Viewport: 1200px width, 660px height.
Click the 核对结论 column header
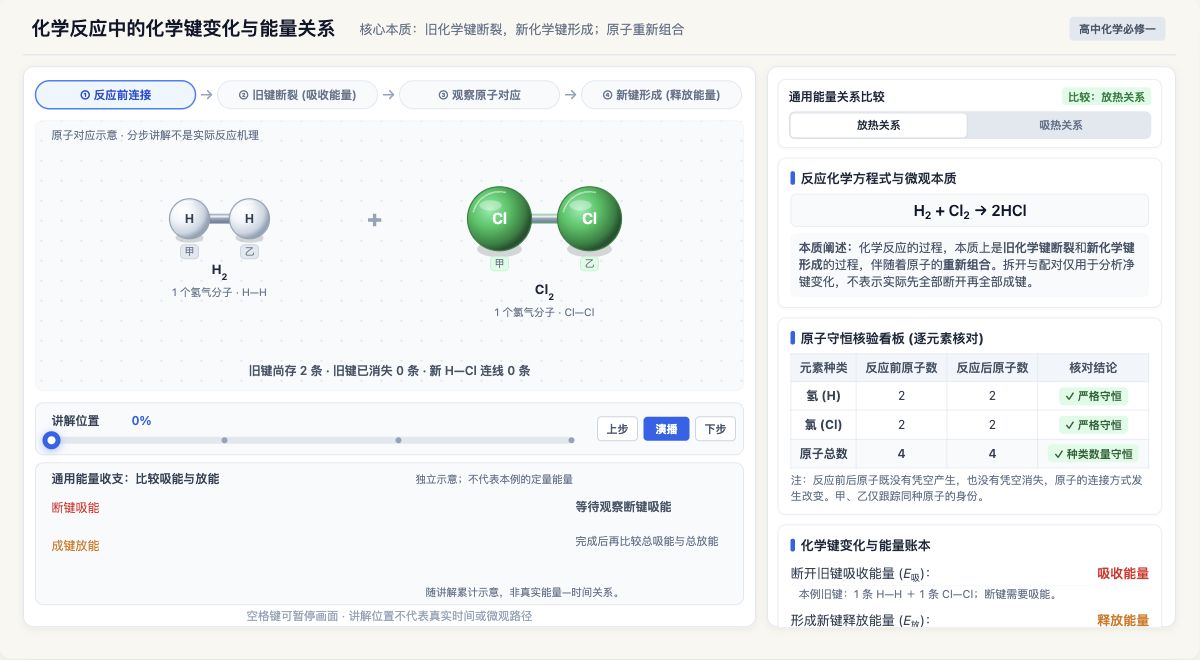[x=1093, y=368]
